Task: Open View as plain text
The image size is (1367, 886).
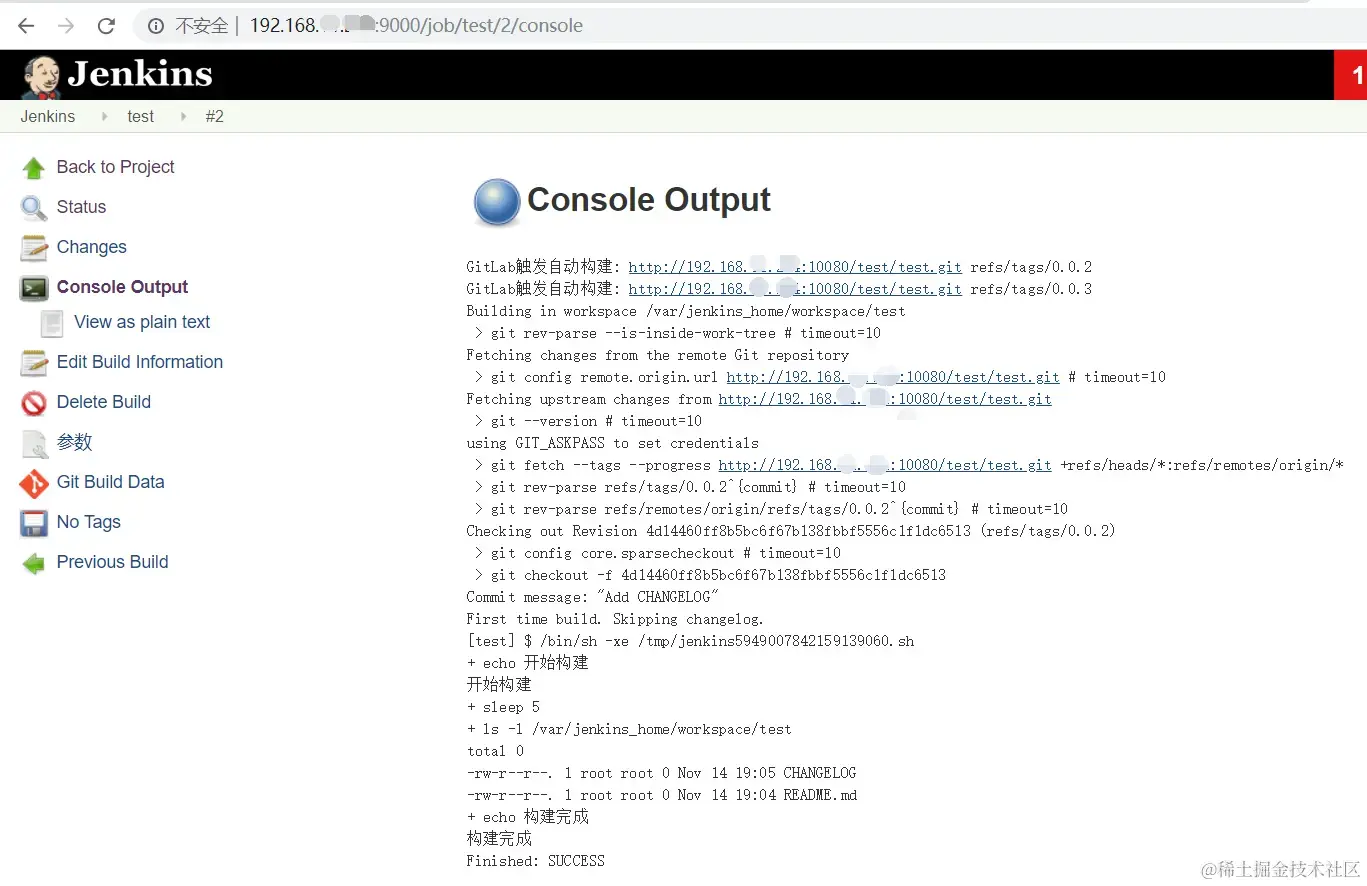Action: [x=142, y=322]
